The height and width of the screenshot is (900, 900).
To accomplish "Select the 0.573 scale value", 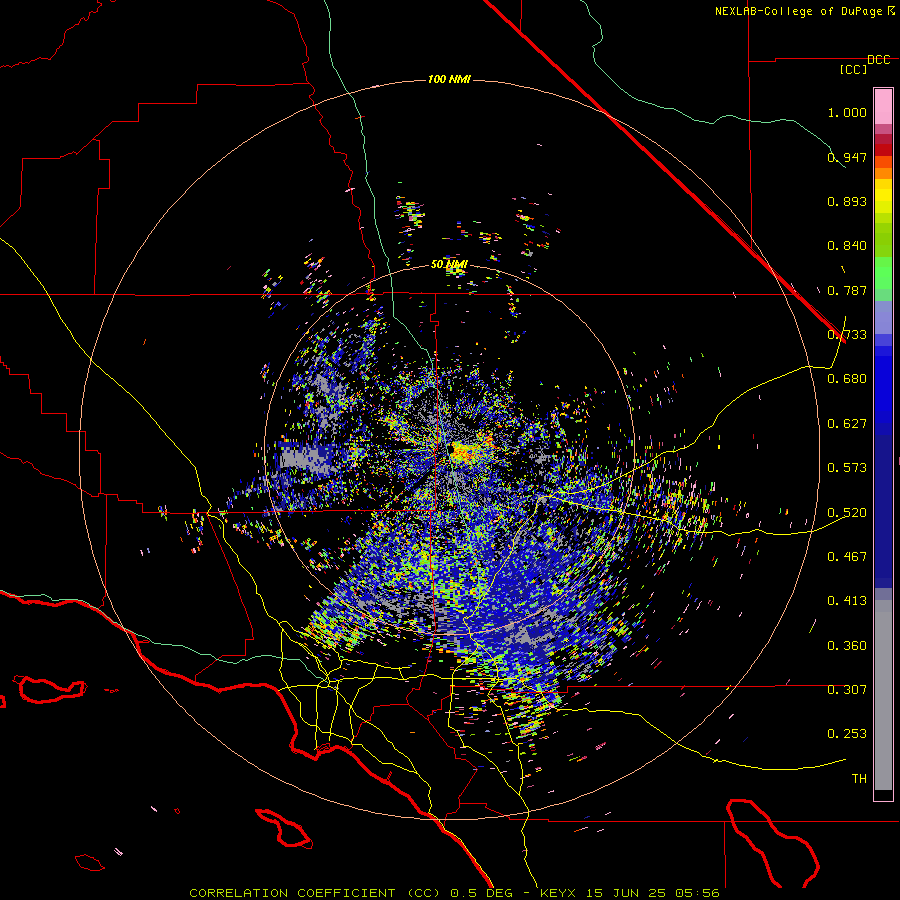I will [x=847, y=468].
